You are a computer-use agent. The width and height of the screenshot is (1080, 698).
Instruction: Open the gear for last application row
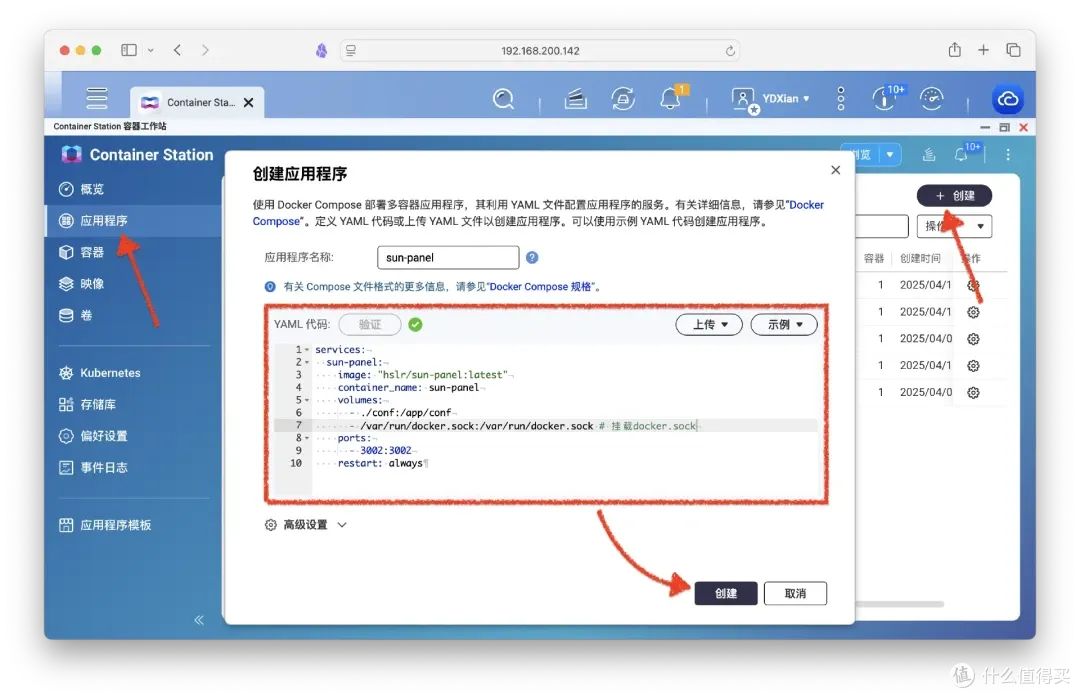[973, 393]
